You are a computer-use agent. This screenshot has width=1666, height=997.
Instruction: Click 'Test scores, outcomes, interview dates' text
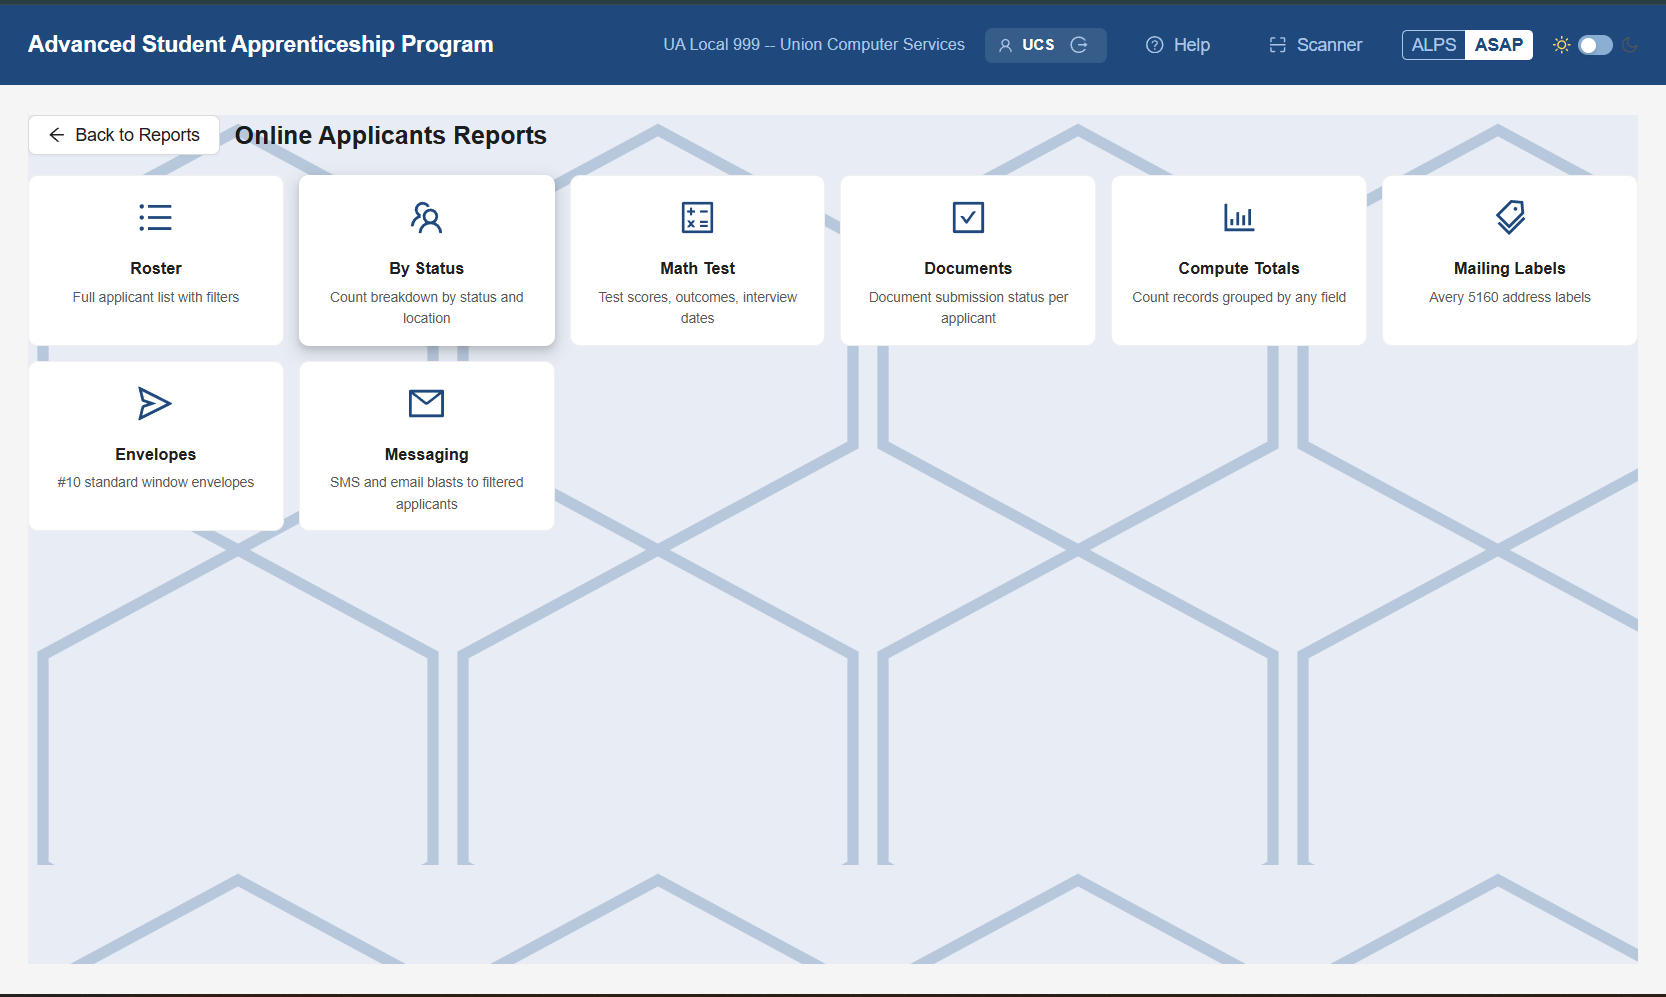pyautogui.click(x=698, y=308)
